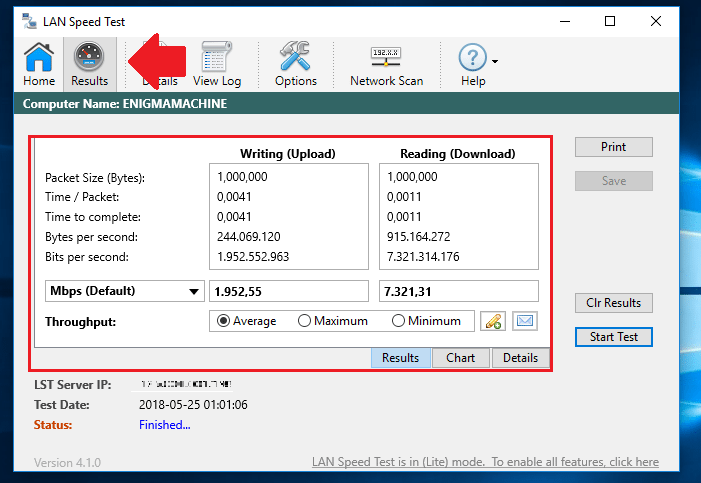Click the upload speed field 1.952,55
Screen dimensions: 701x483
tap(289, 292)
